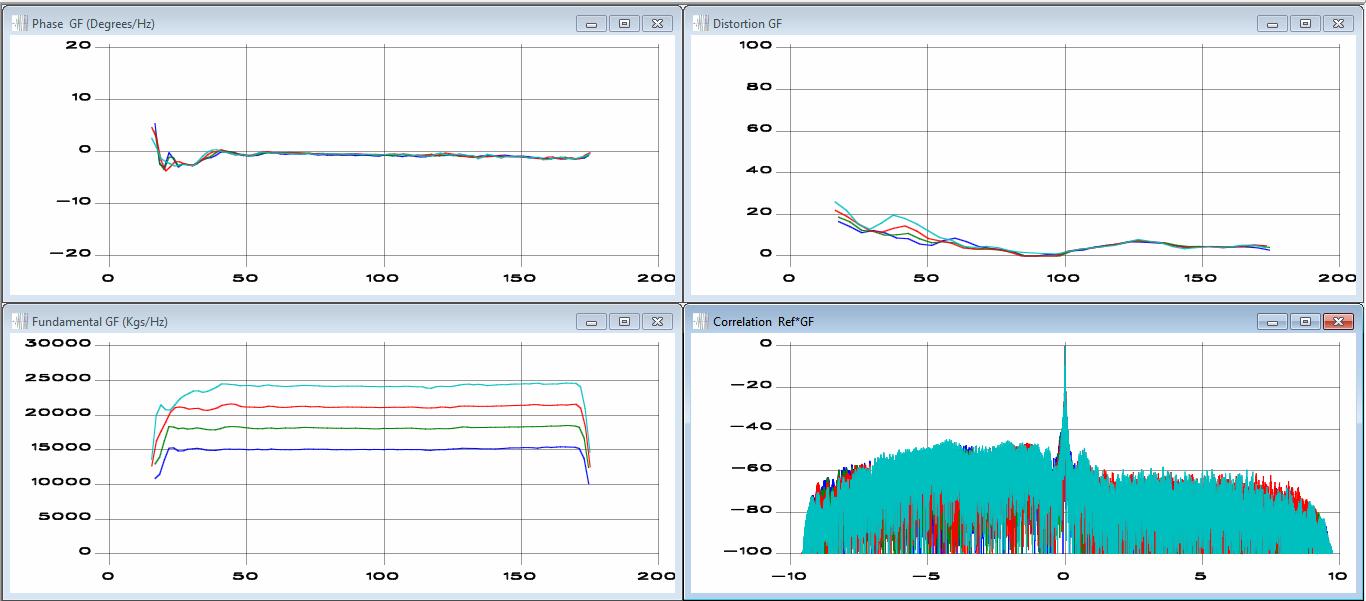Minimize the Correlation Ref*GF window

[1273, 321]
